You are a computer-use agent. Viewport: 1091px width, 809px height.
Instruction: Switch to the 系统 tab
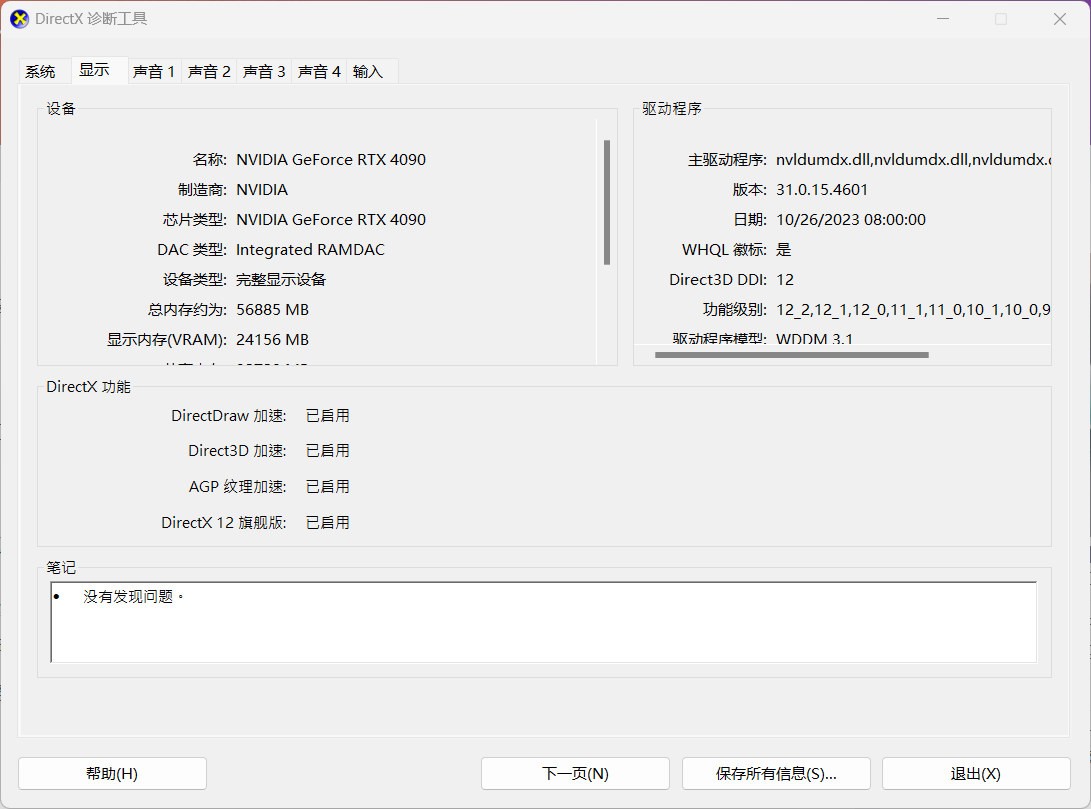coord(40,71)
